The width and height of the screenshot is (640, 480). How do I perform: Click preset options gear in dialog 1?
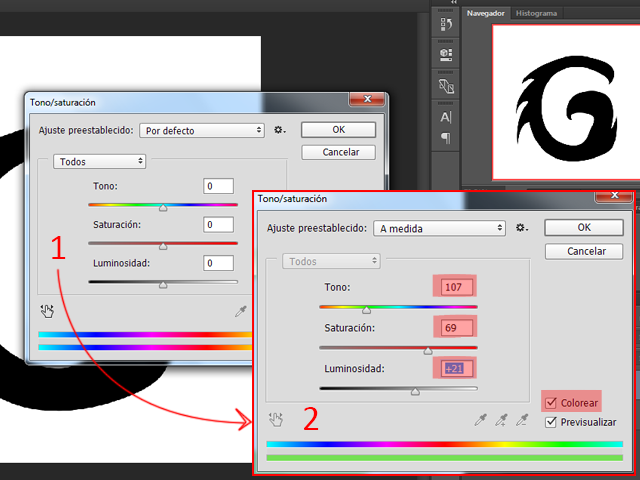280,130
